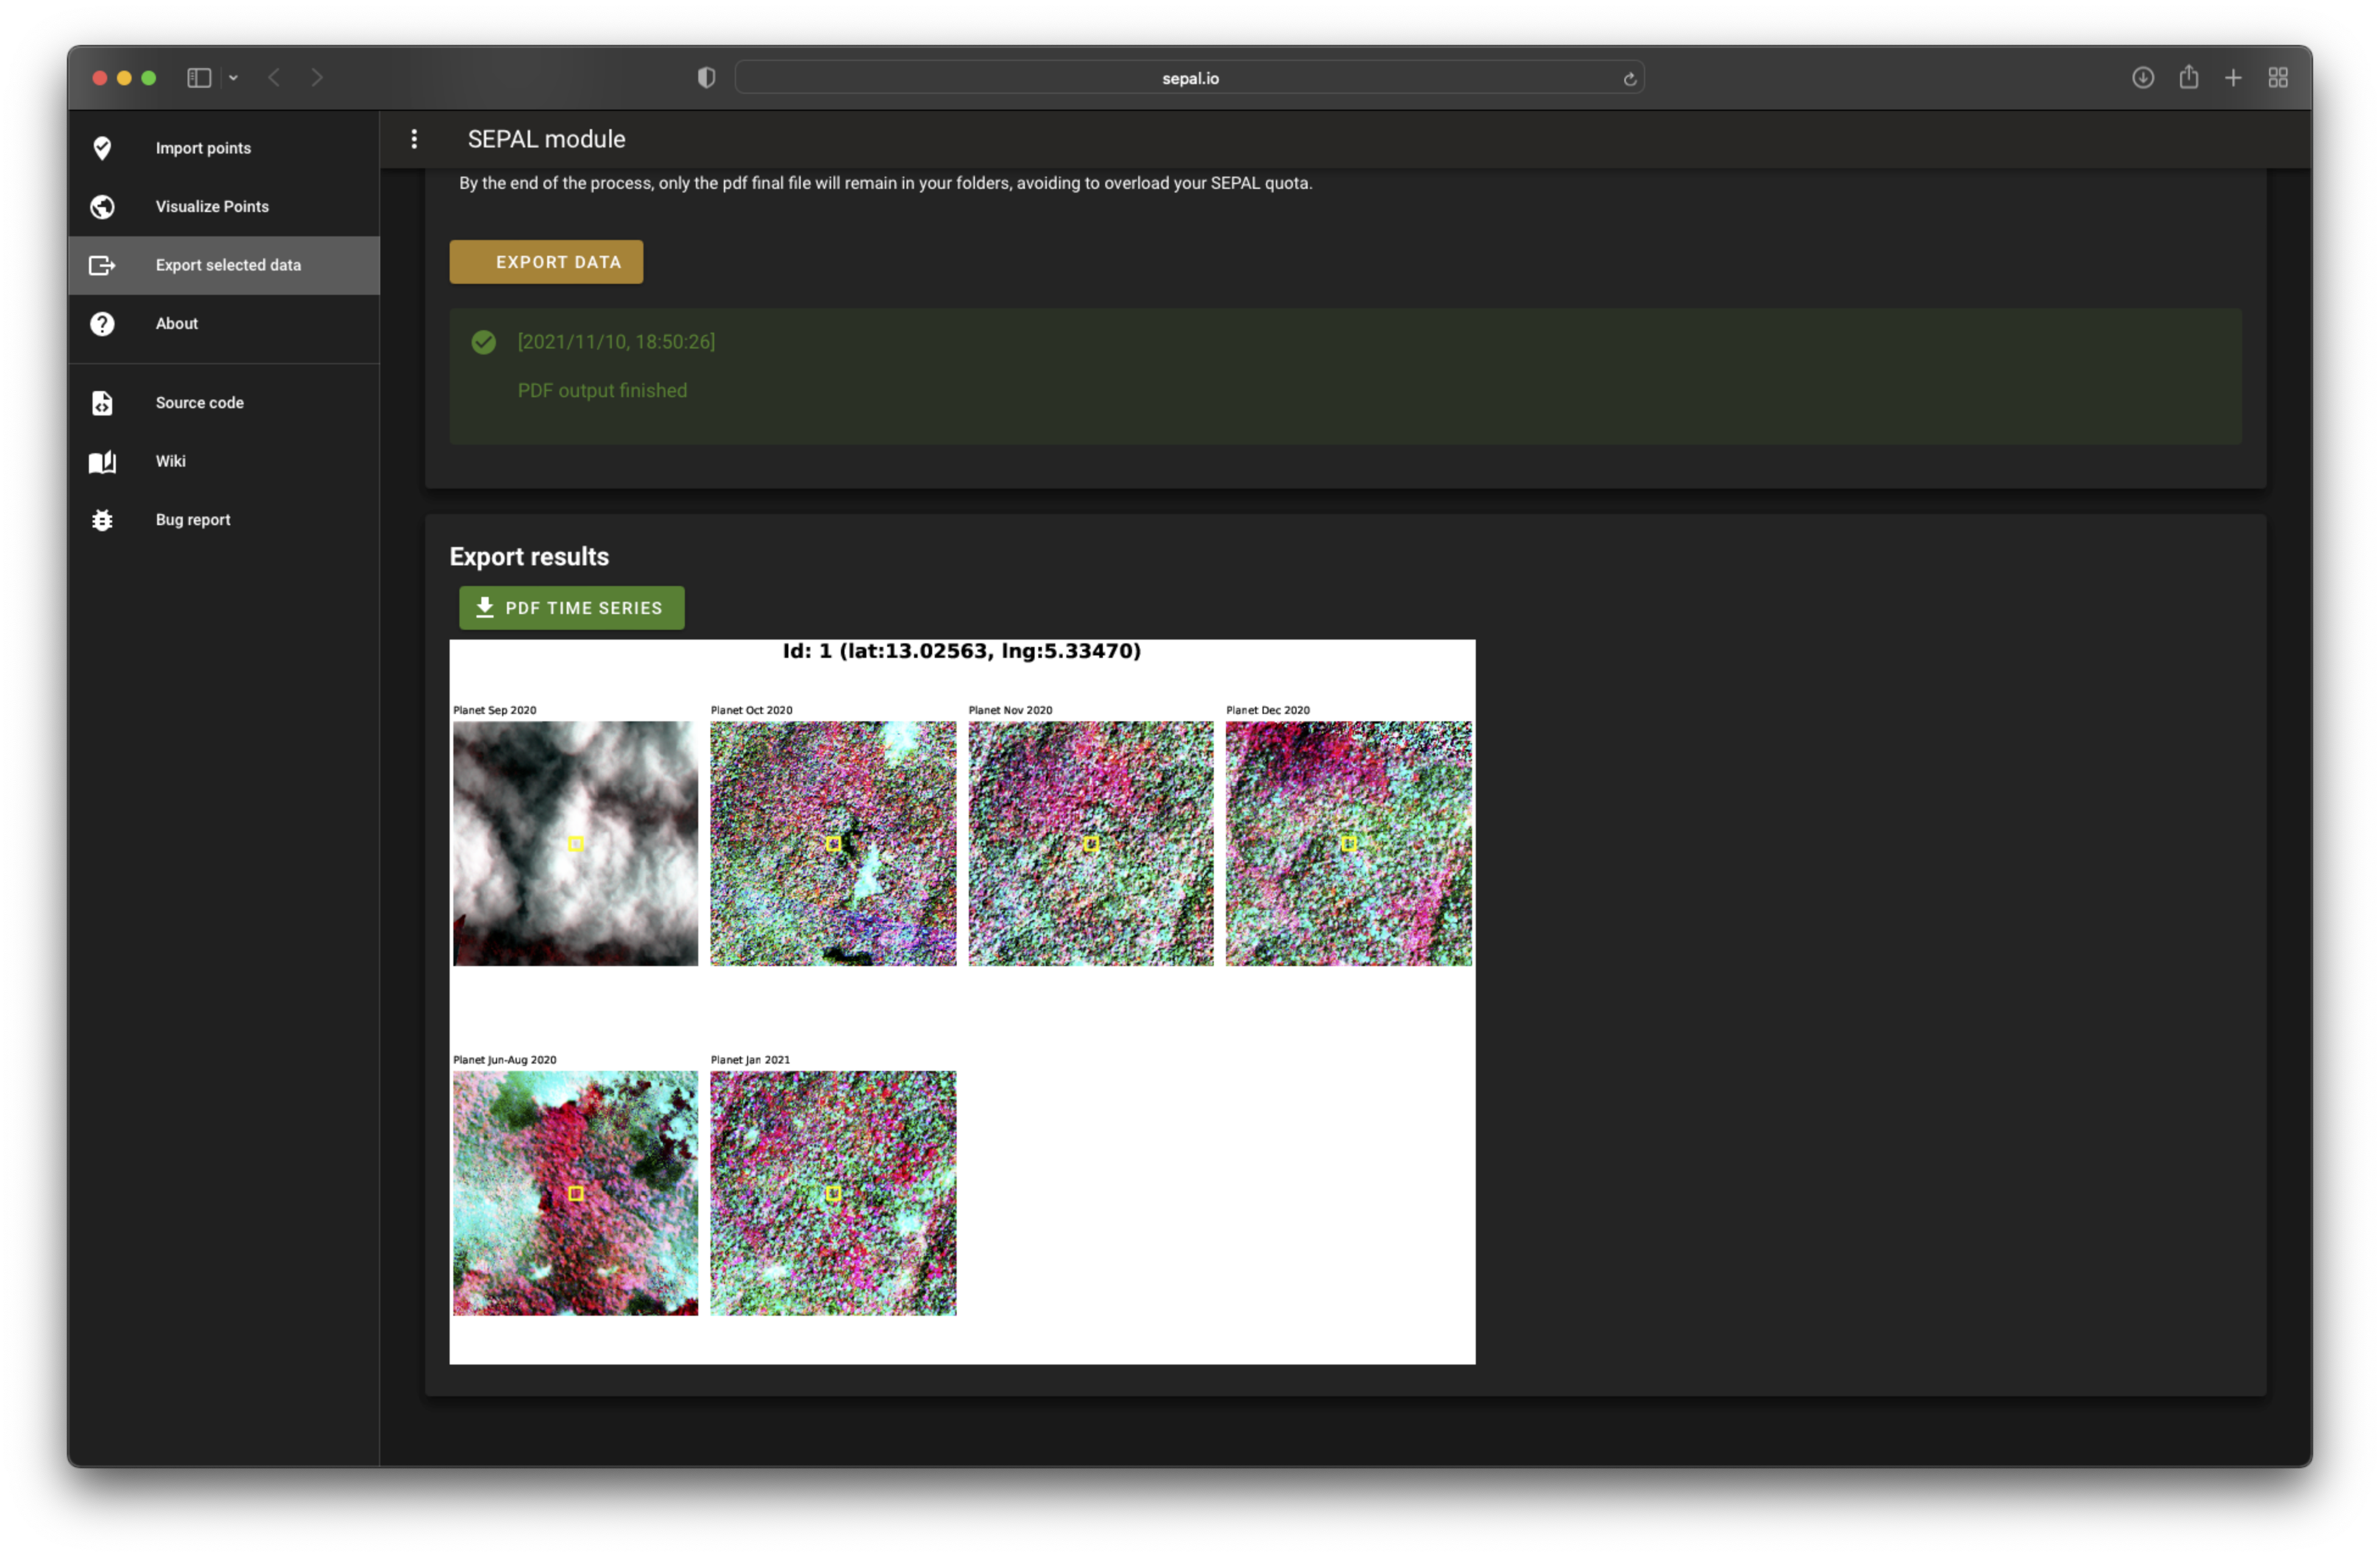Click the Import points pin icon
This screenshot has width=2380, height=1557.
click(x=102, y=148)
